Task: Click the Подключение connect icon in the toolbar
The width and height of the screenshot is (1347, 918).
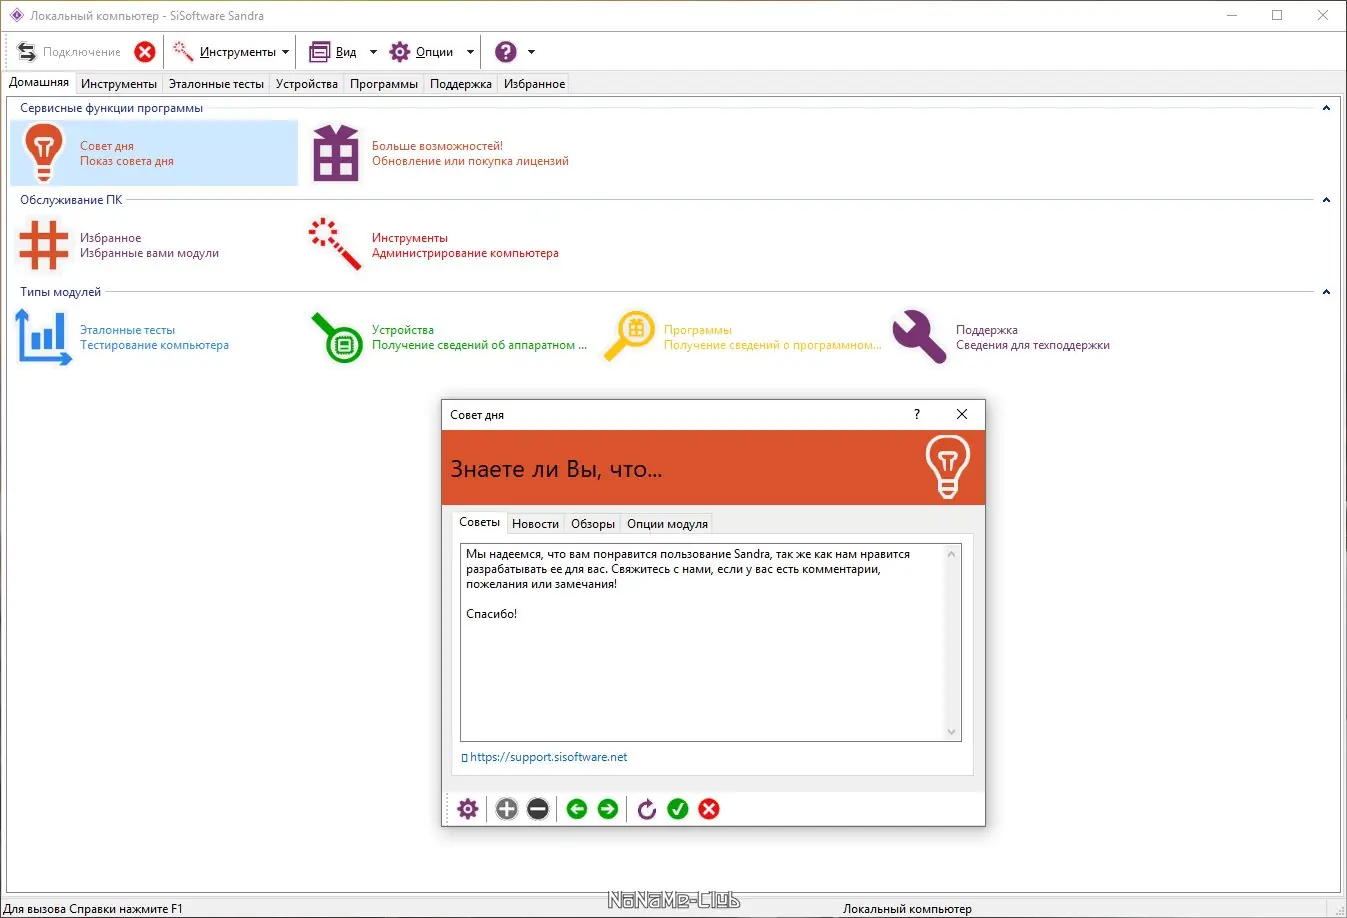Action: click(x=27, y=52)
